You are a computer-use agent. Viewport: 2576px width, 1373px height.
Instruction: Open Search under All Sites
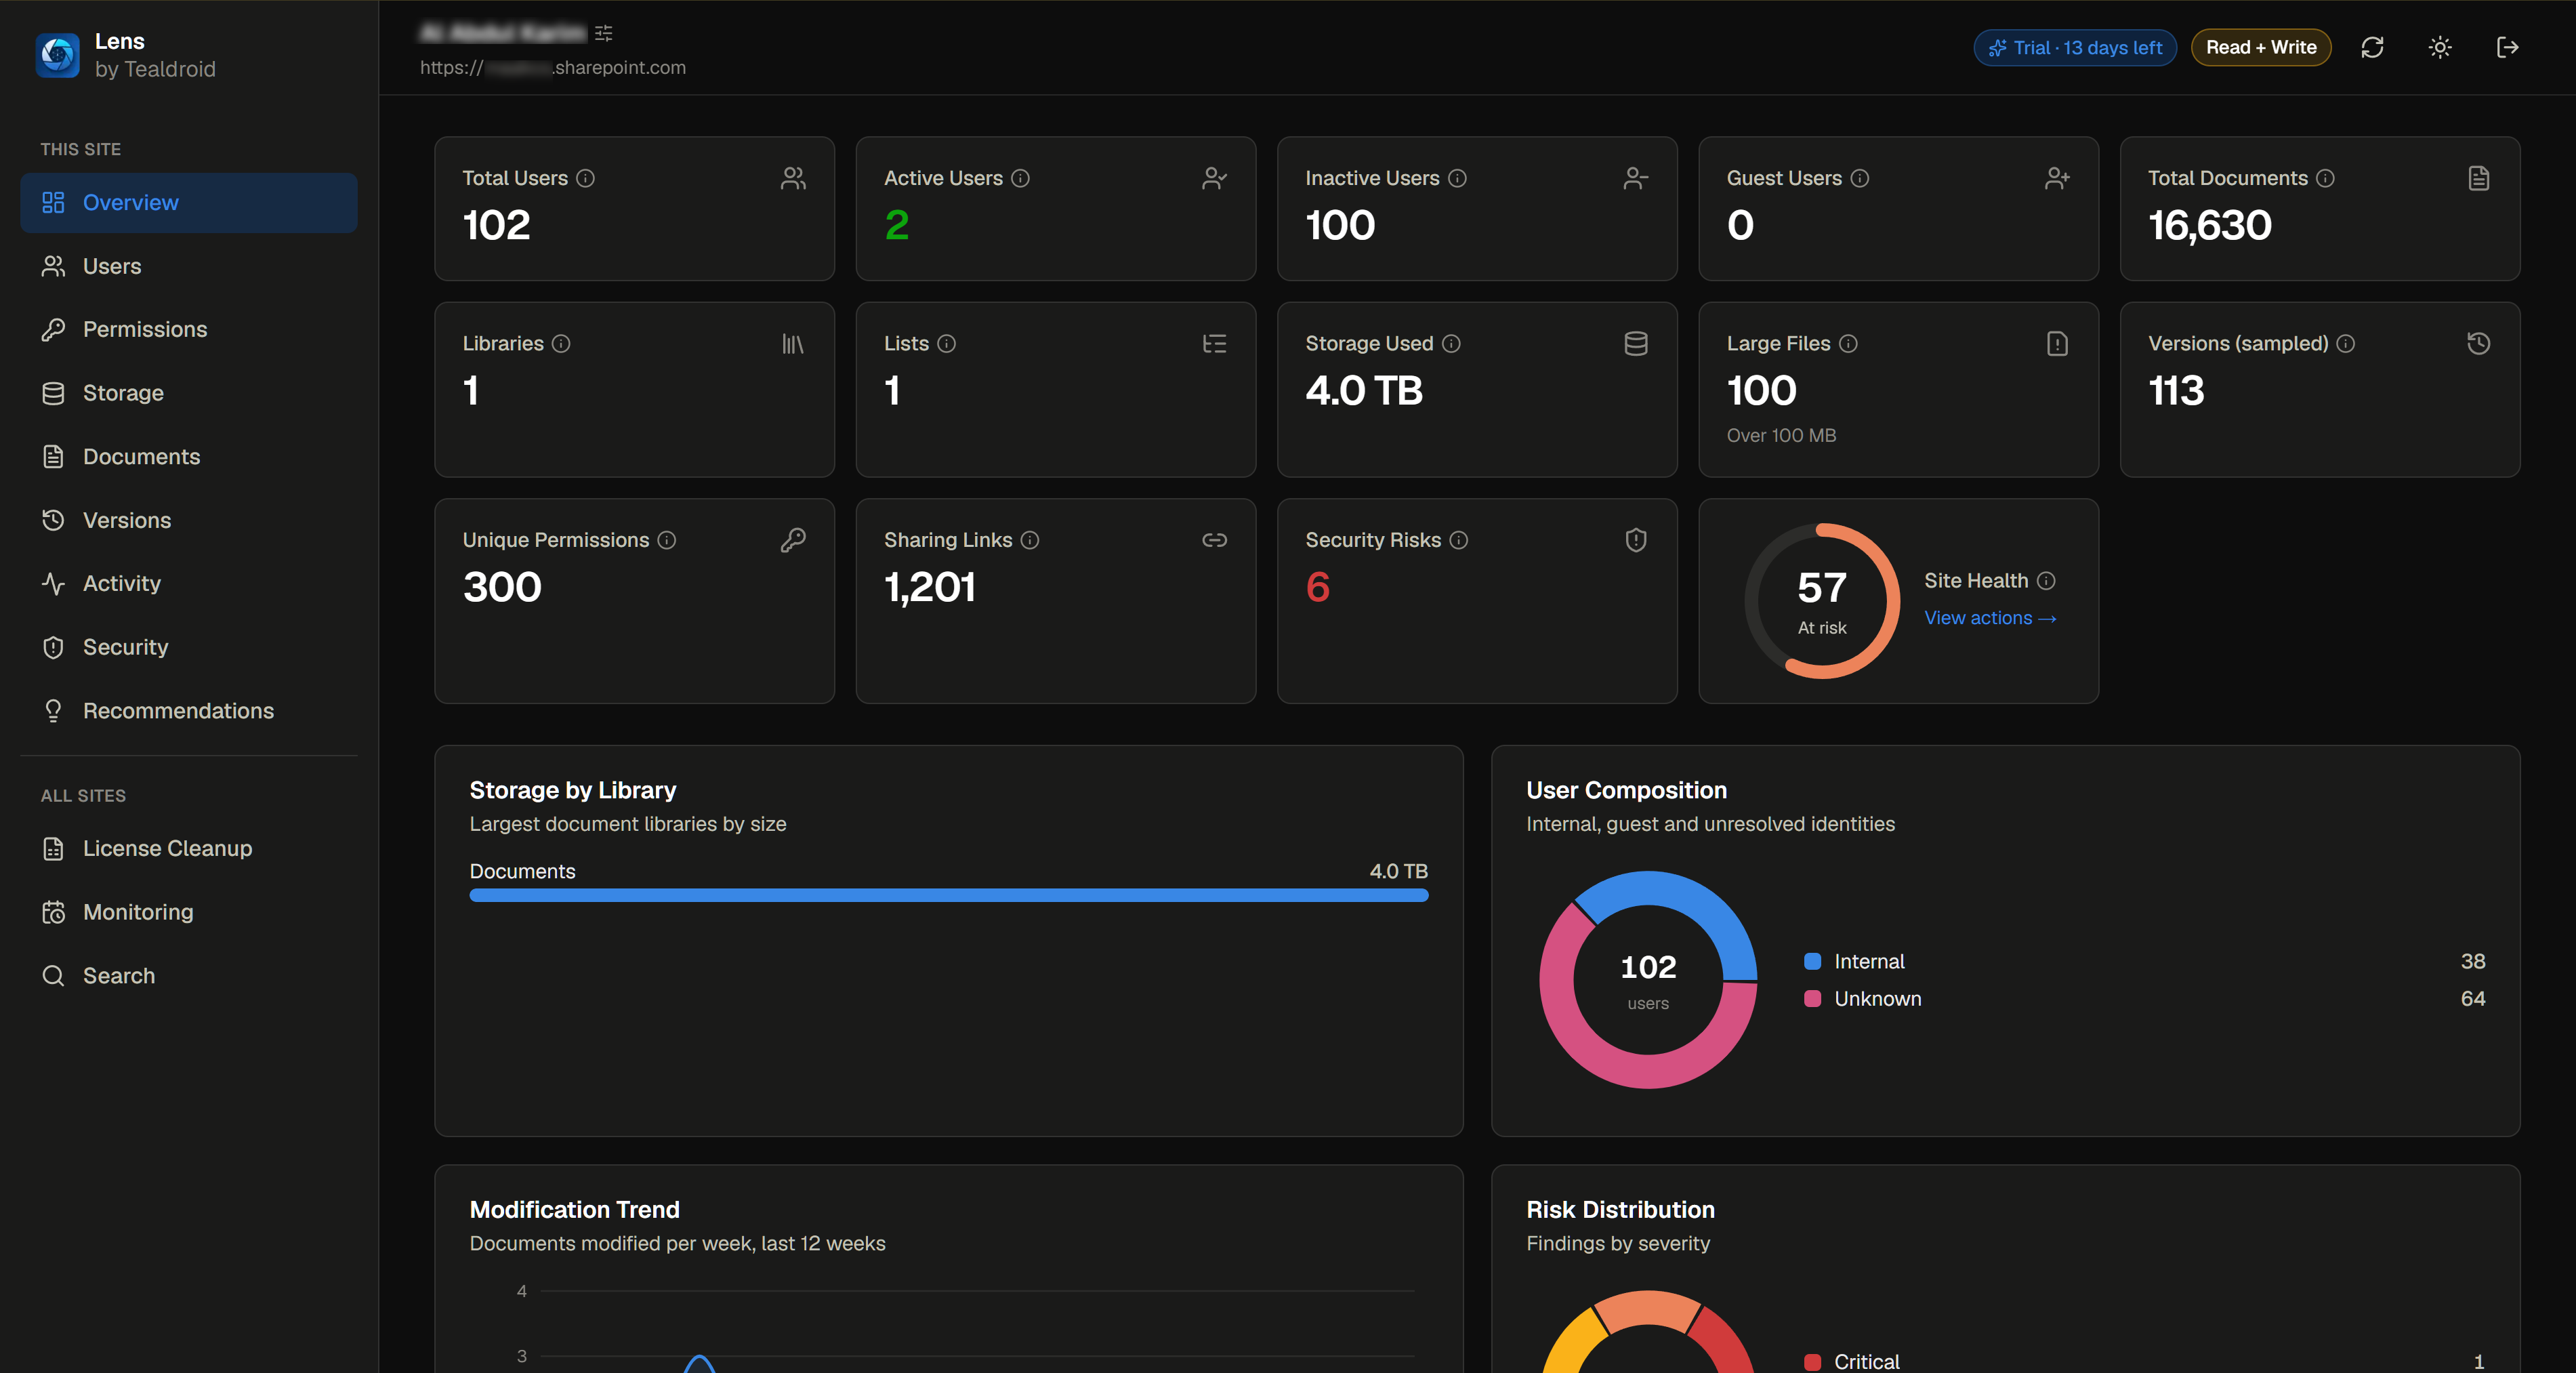[189, 976]
